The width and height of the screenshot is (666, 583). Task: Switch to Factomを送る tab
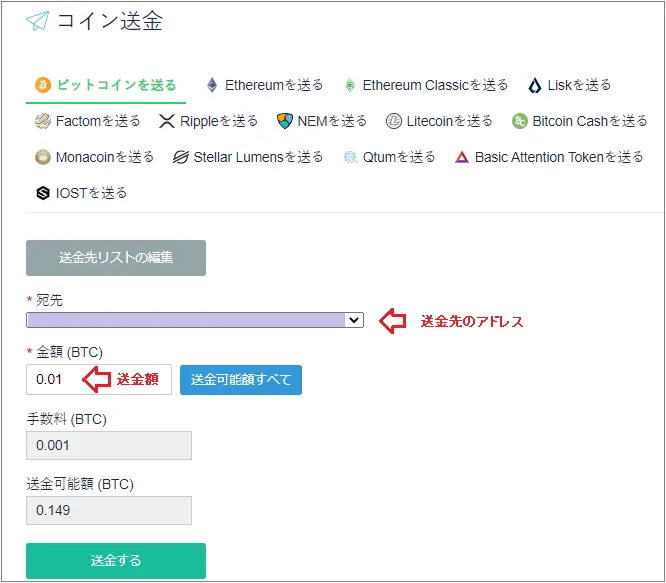(87, 121)
